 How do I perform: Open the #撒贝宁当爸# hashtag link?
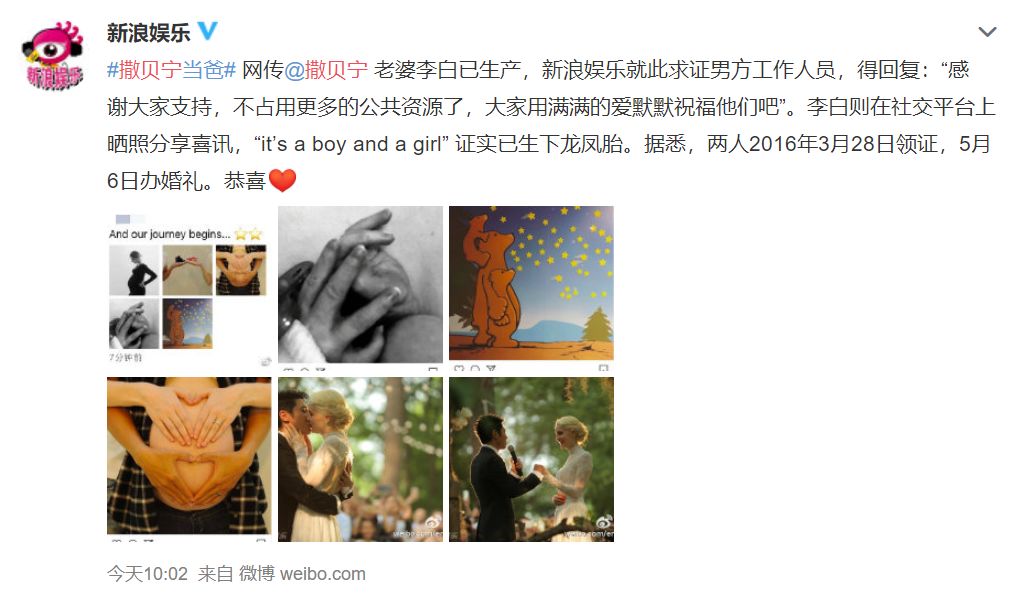pos(171,70)
